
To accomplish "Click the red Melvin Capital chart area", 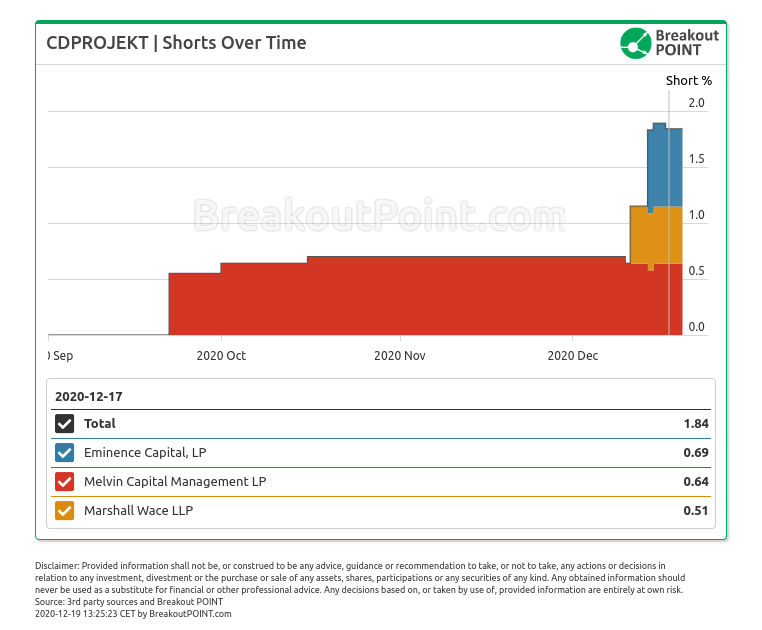I will tap(425, 297).
